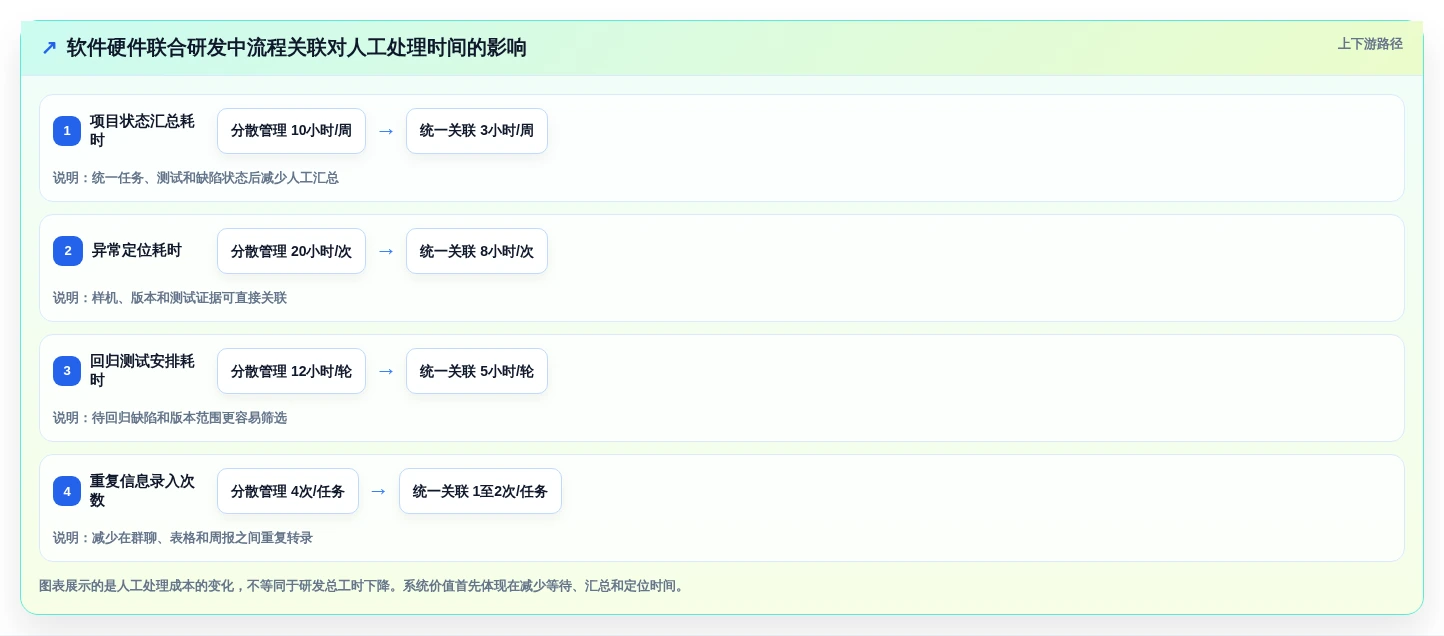Click the 分散管理 20小时/次 pill
Screen dimensions: 1444x636
click(x=291, y=251)
